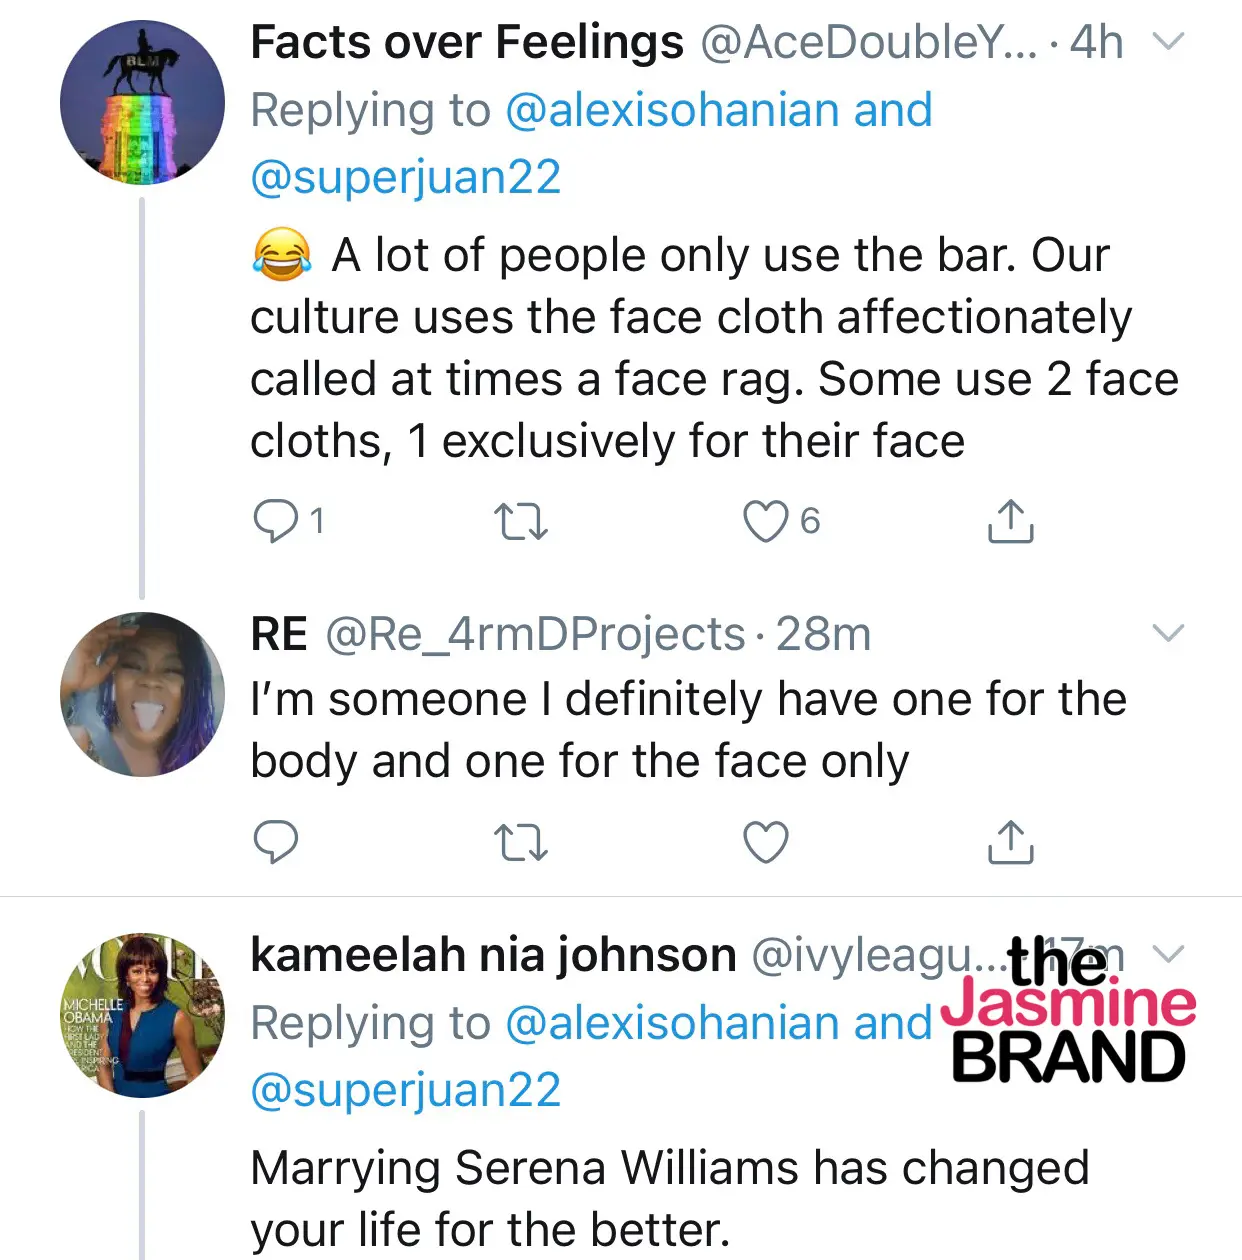The image size is (1242, 1260).
Task: Open the @Re_4rmDProjects handle
Action: [535, 635]
